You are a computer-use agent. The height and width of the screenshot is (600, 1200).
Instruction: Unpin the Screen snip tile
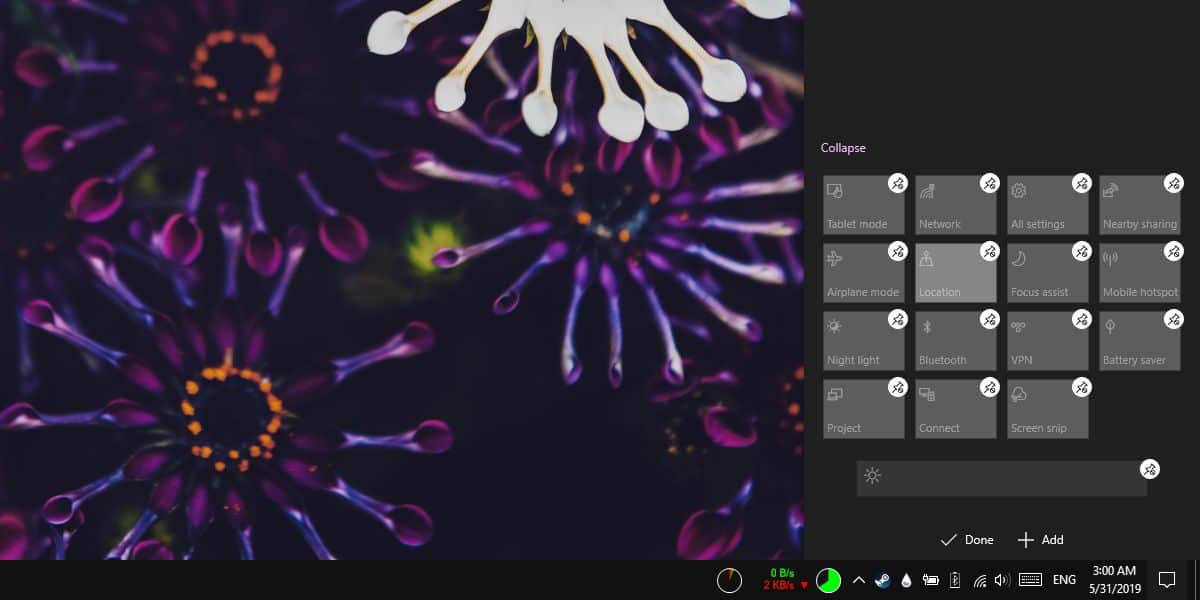coord(1081,387)
